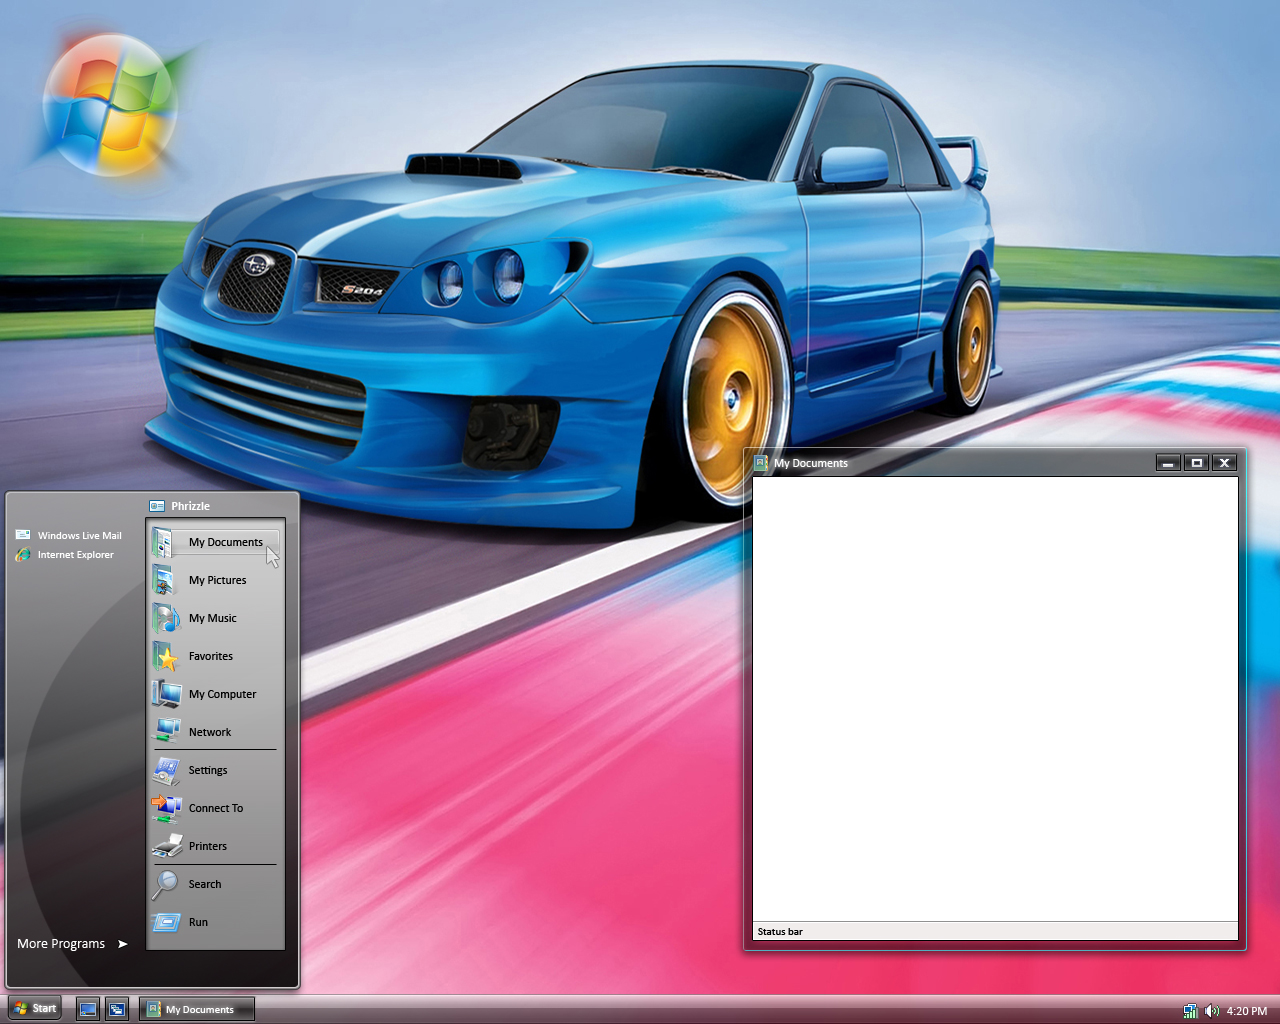Click the 4:20 PM clock
Screen dimensions: 1280x1024
click(1247, 1011)
